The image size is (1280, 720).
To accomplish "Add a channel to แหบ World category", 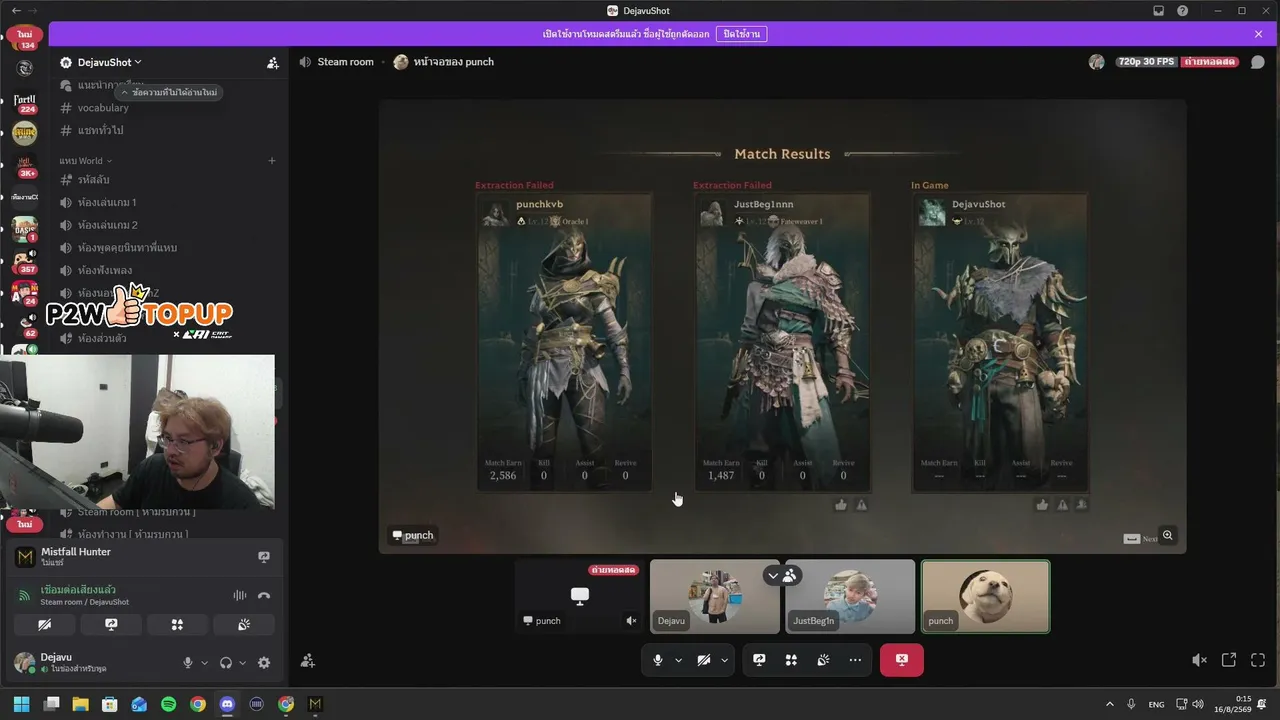I will tap(272, 161).
